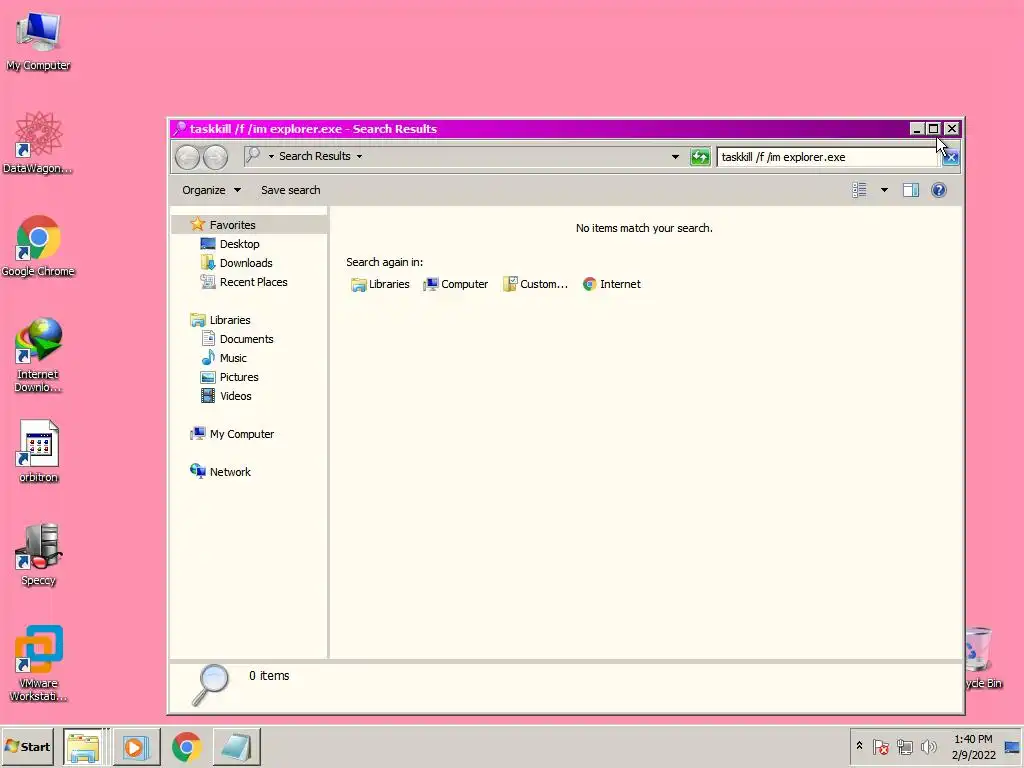
Task: Click Save search in the toolbar
Action: [291, 190]
